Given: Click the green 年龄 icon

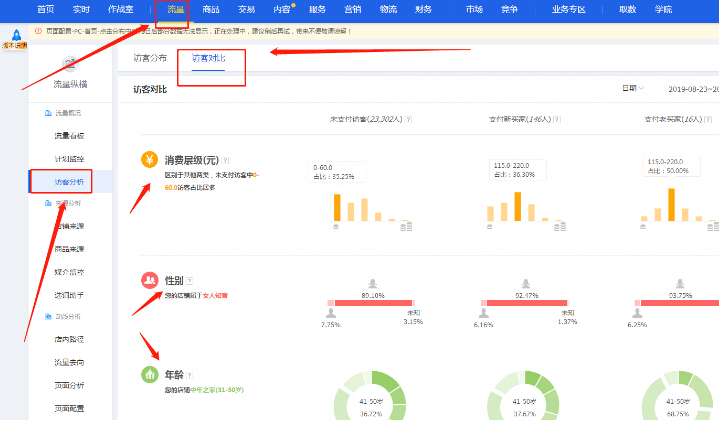Looking at the screenshot, I should click(x=149, y=374).
